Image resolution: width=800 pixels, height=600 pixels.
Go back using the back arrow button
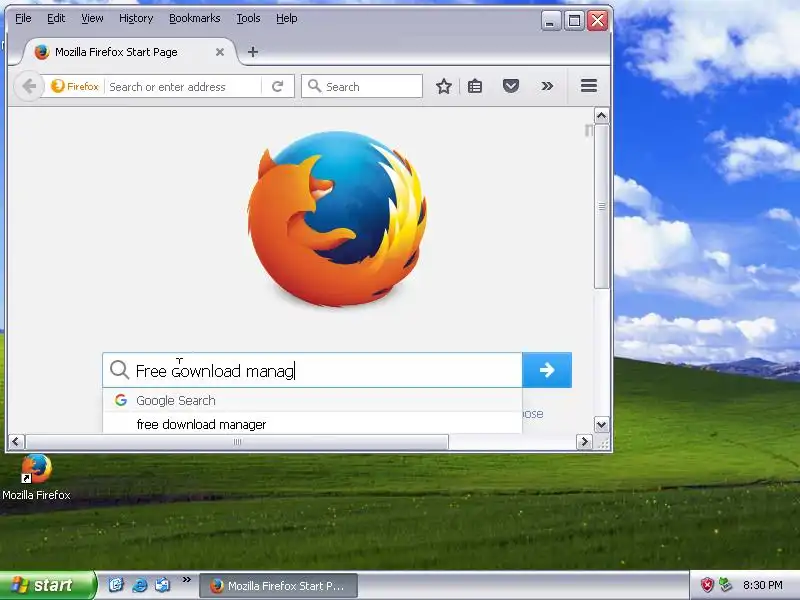tap(29, 86)
